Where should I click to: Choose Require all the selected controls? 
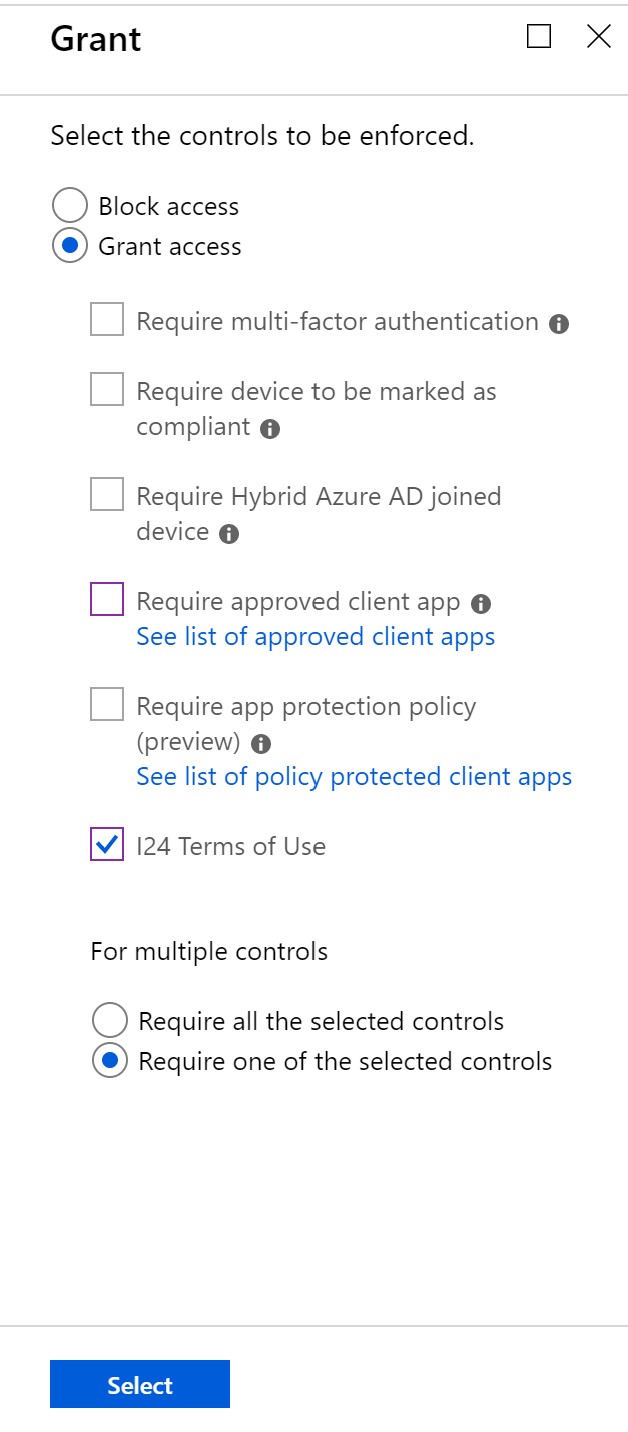pos(110,1021)
